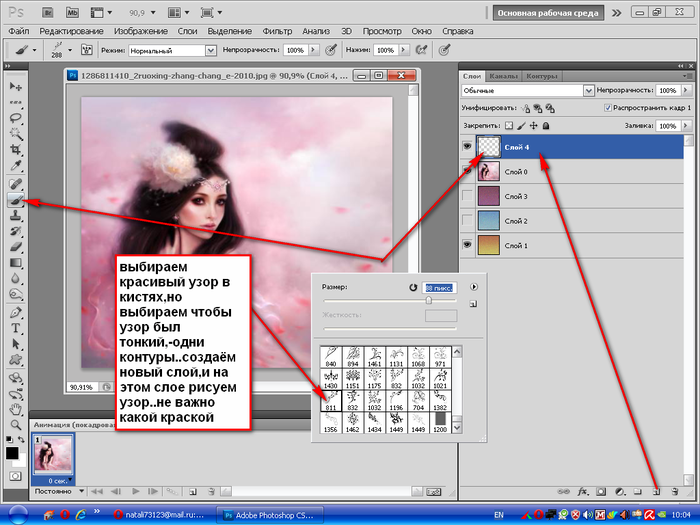Expand layer Заливка arrow
This screenshot has height=525, width=700.
point(686,126)
